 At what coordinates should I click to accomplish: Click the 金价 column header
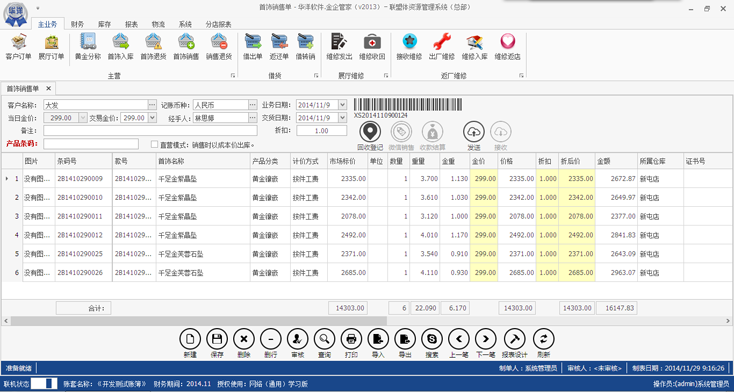[484, 161]
